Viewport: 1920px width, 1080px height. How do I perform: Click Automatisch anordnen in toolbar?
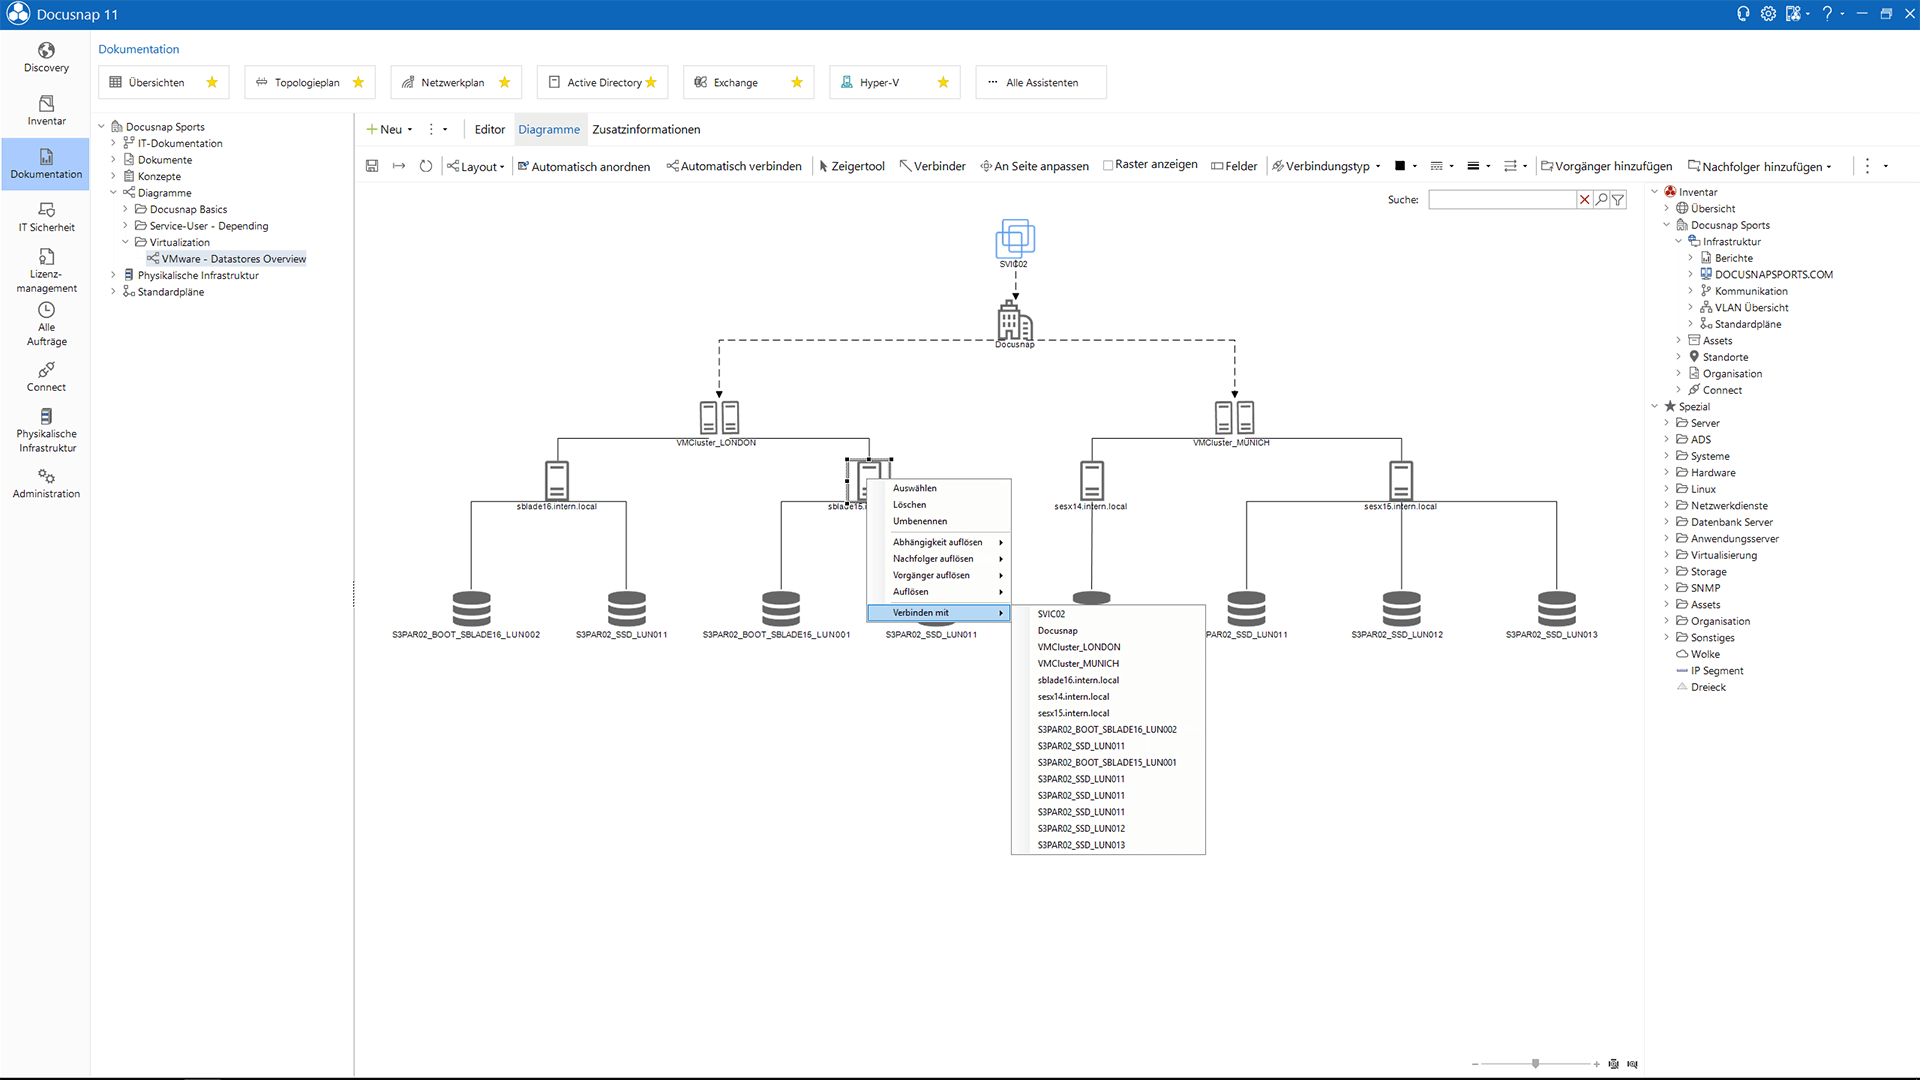coord(584,166)
